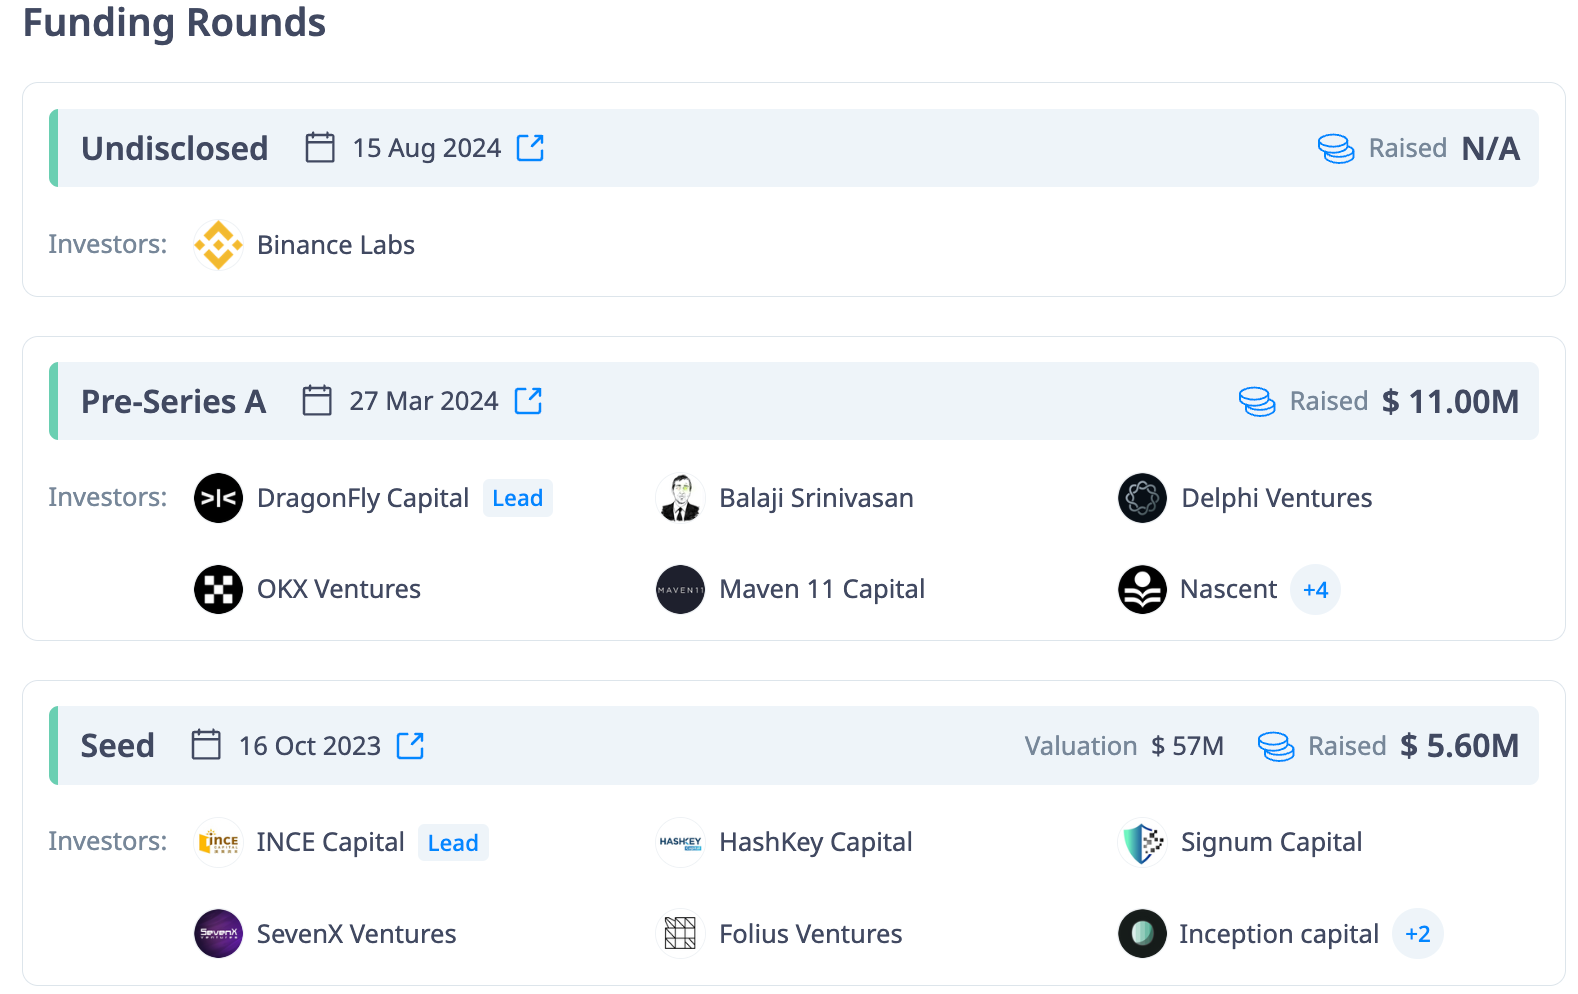Open external link for 27 Mar 2024 round
Image resolution: width=1578 pixels, height=994 pixels.
(528, 401)
